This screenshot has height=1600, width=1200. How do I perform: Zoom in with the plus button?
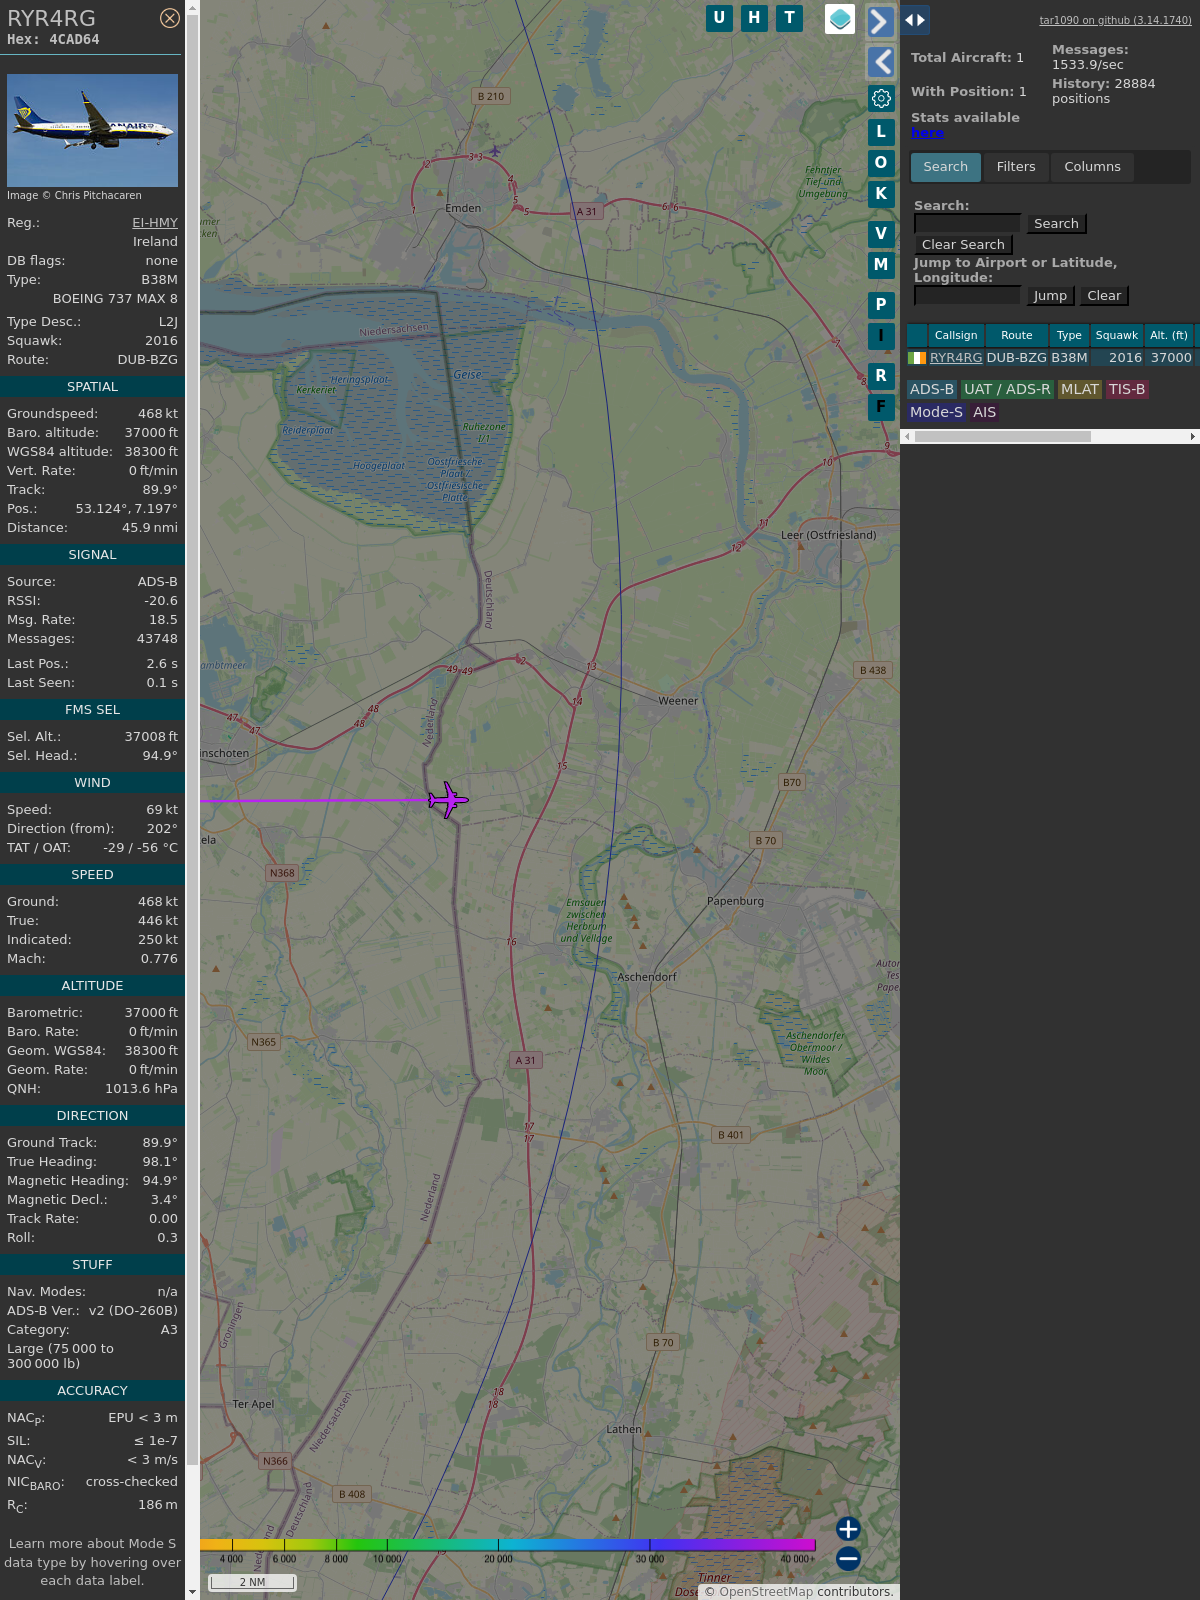848,1528
